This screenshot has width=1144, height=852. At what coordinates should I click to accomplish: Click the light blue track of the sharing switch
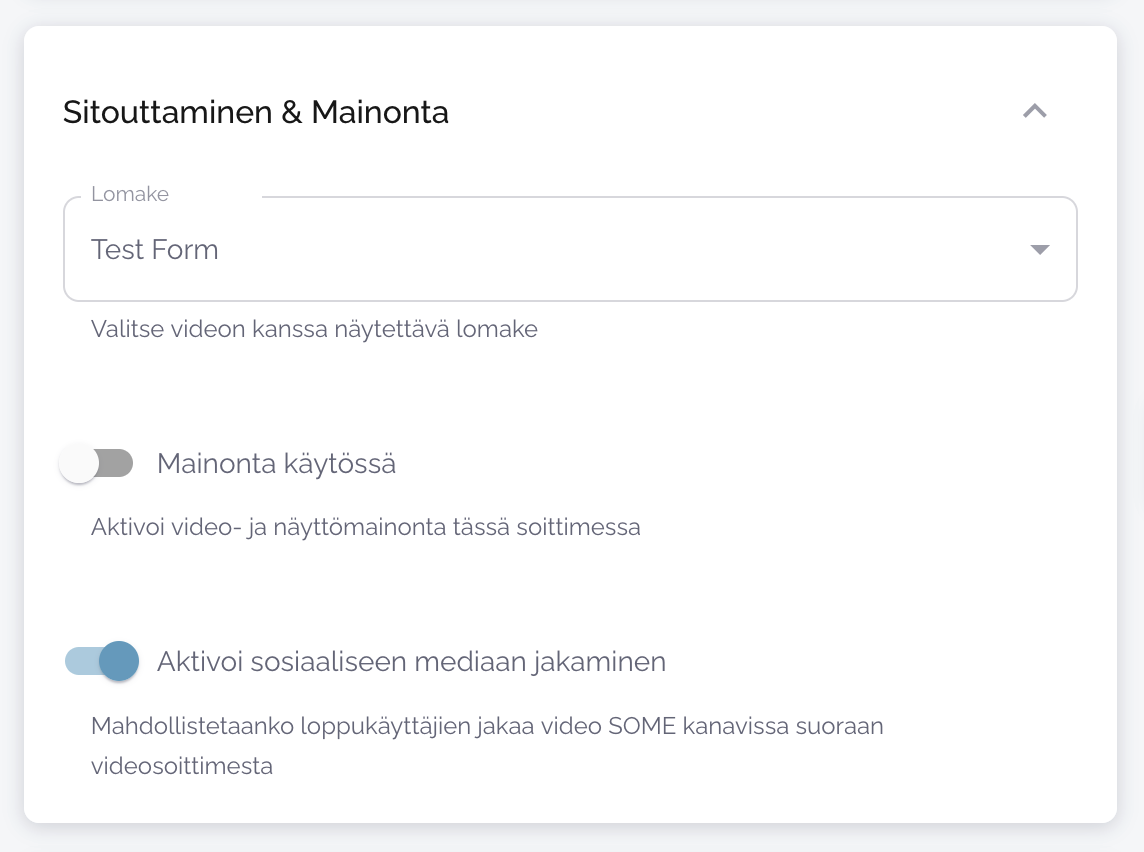pos(77,661)
